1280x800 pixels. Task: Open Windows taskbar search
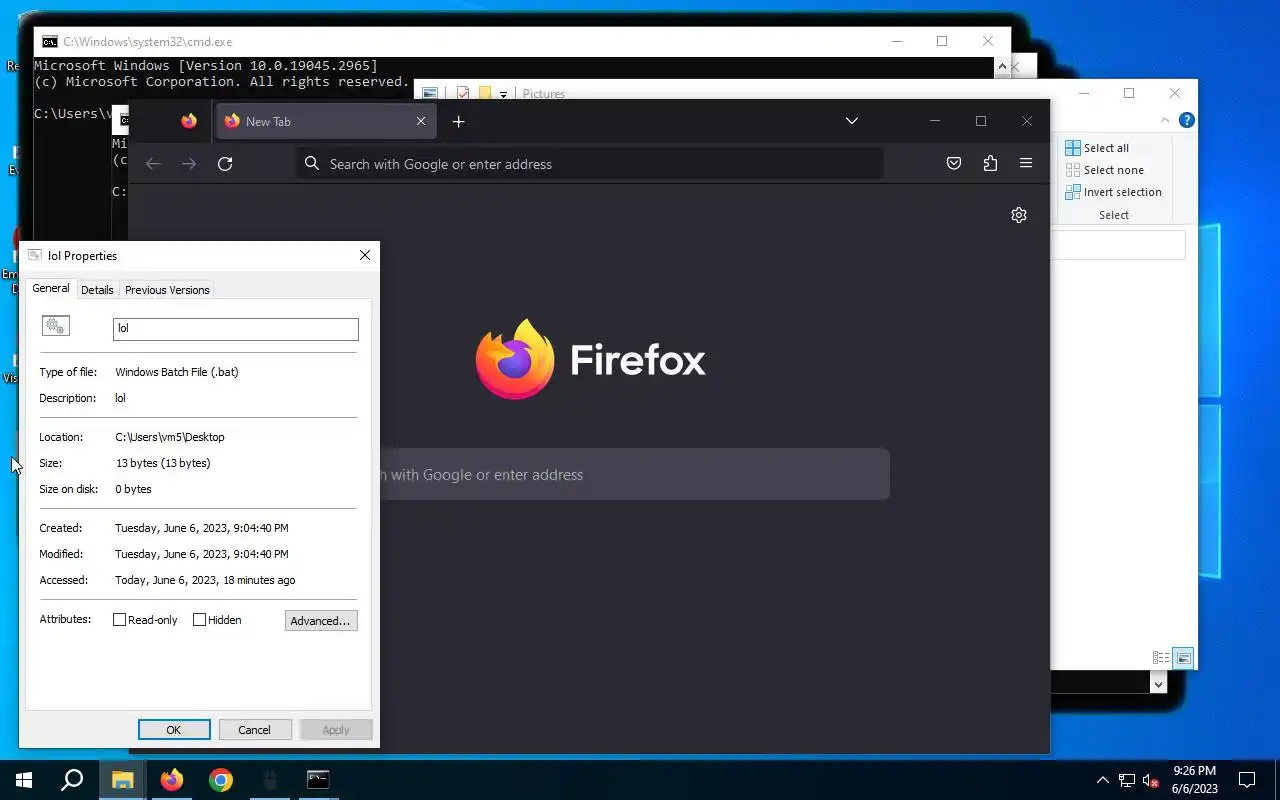(72, 780)
